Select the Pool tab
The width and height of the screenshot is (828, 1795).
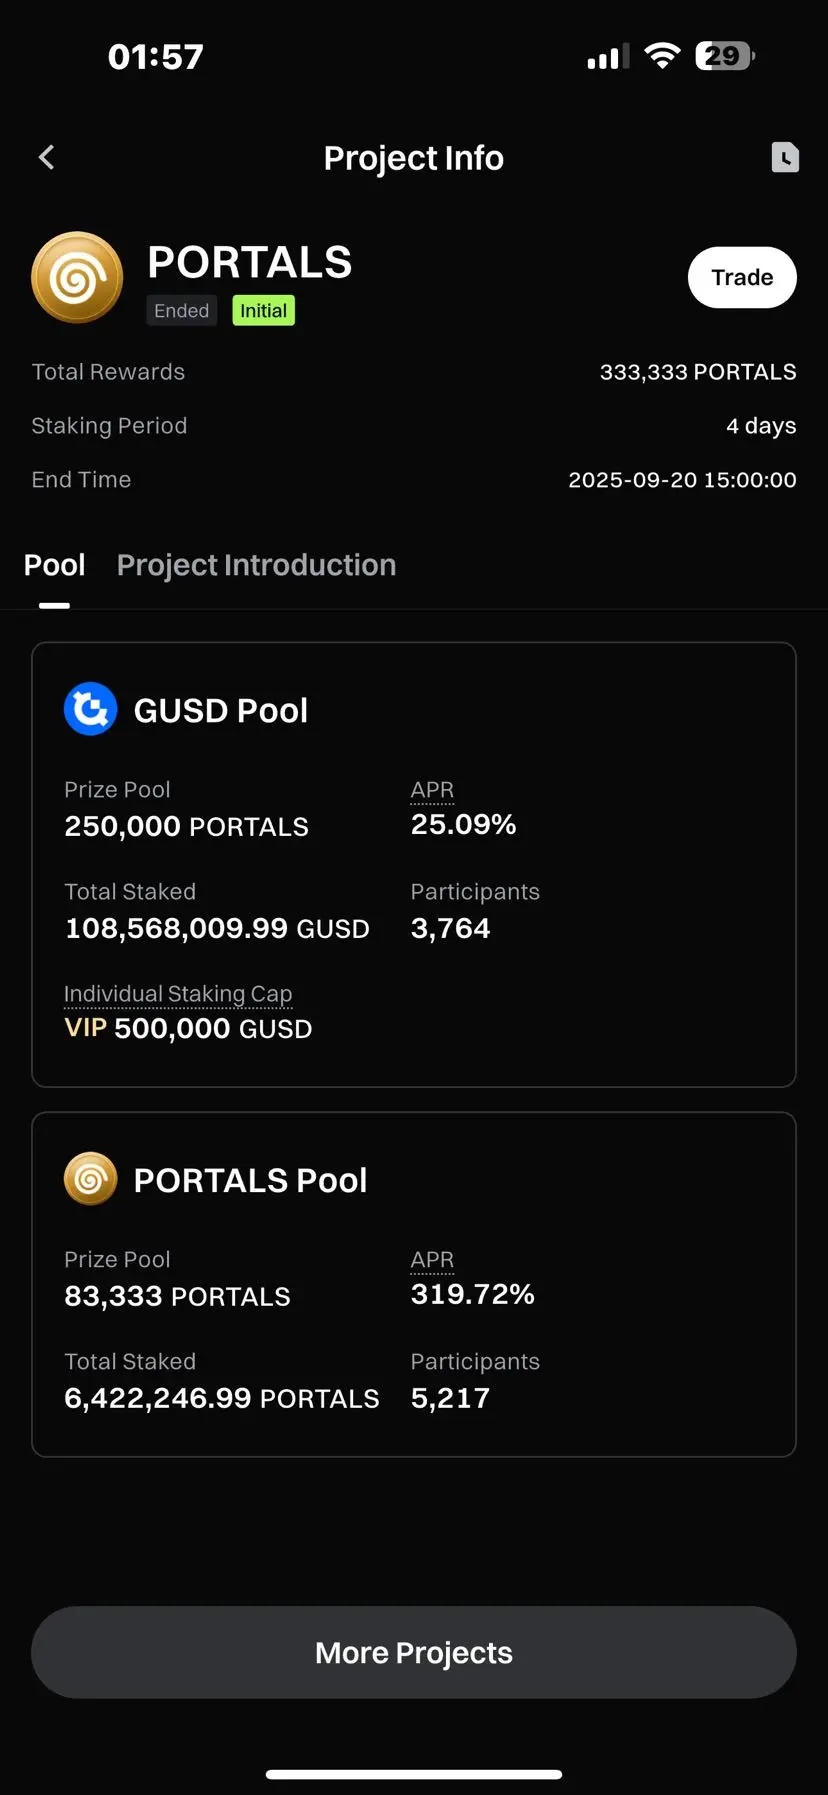click(x=54, y=565)
